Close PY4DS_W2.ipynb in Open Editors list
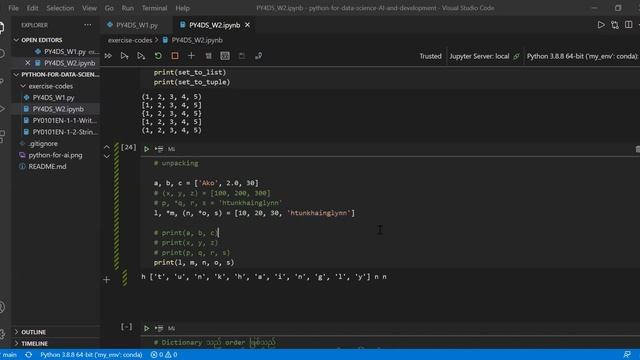 [27, 63]
